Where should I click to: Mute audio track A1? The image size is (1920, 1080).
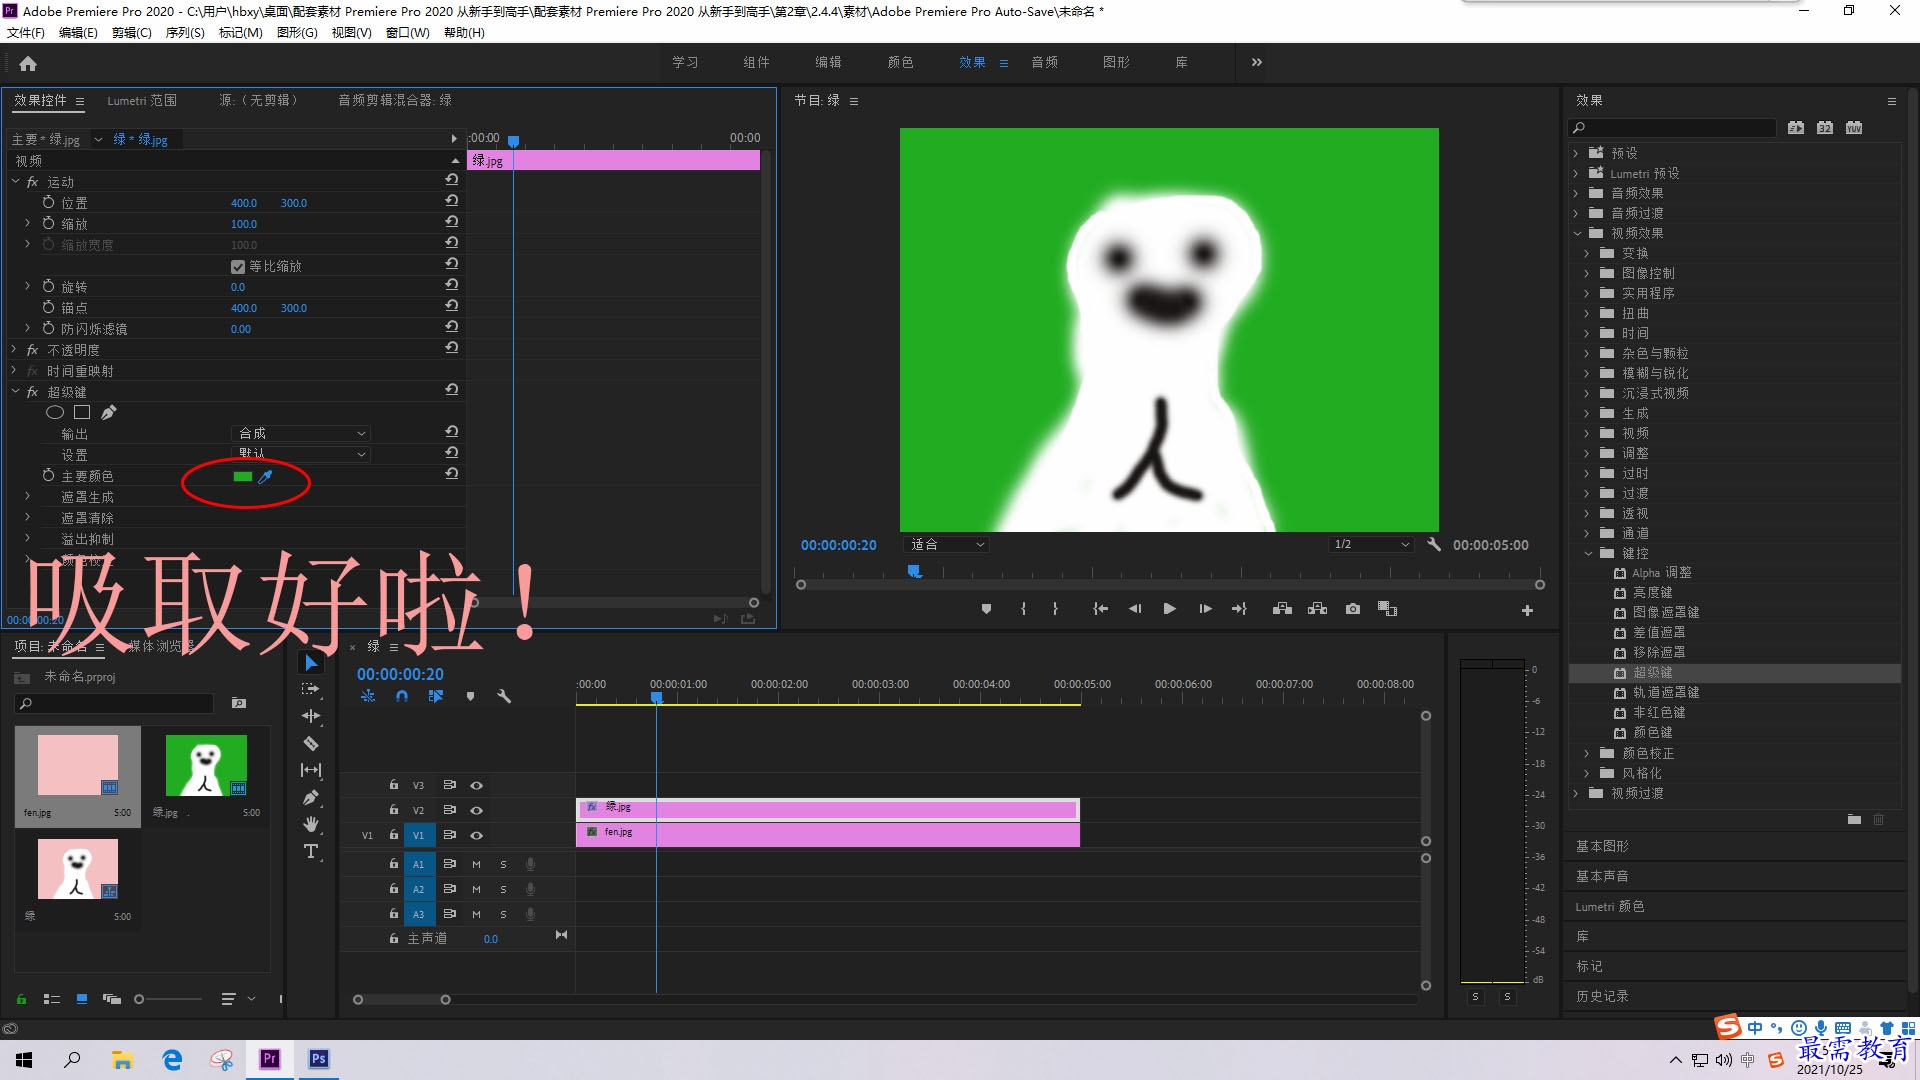[x=477, y=864]
